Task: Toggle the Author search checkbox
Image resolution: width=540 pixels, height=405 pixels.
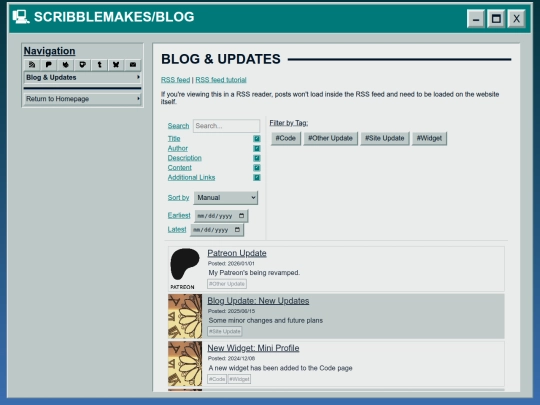Action: pos(257,148)
